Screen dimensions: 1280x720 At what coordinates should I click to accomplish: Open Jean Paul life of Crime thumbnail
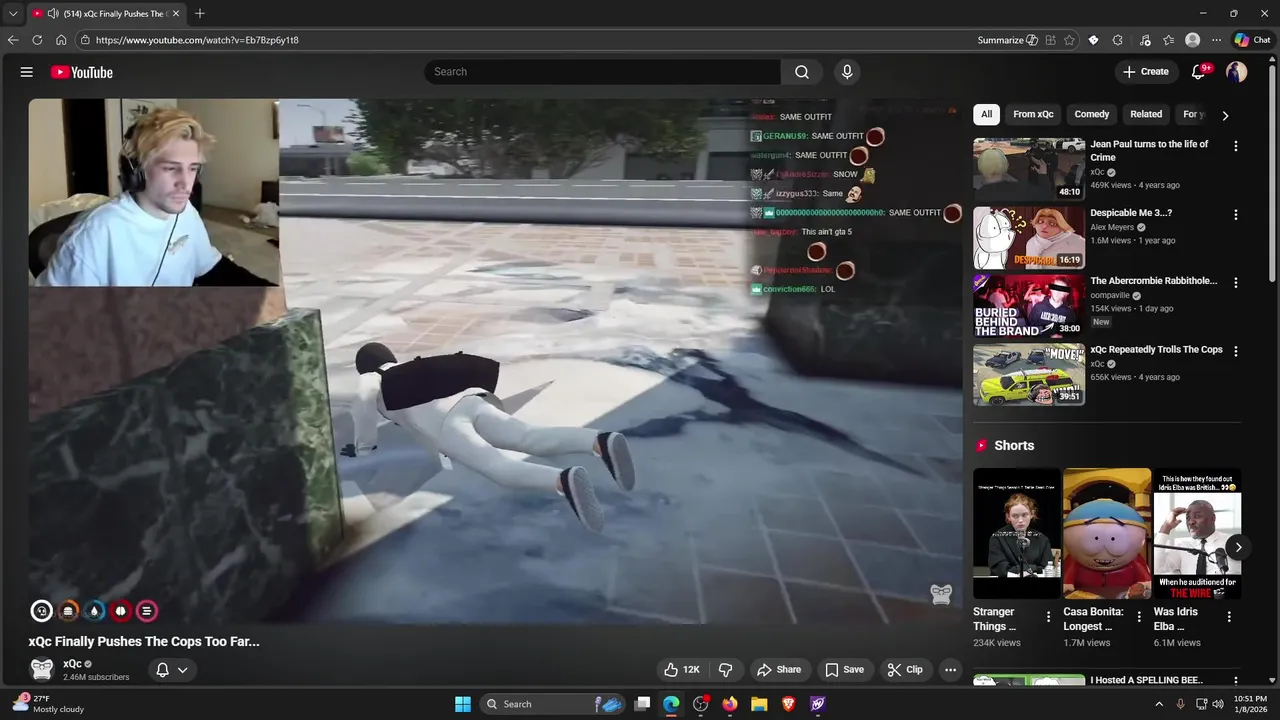tap(1029, 169)
